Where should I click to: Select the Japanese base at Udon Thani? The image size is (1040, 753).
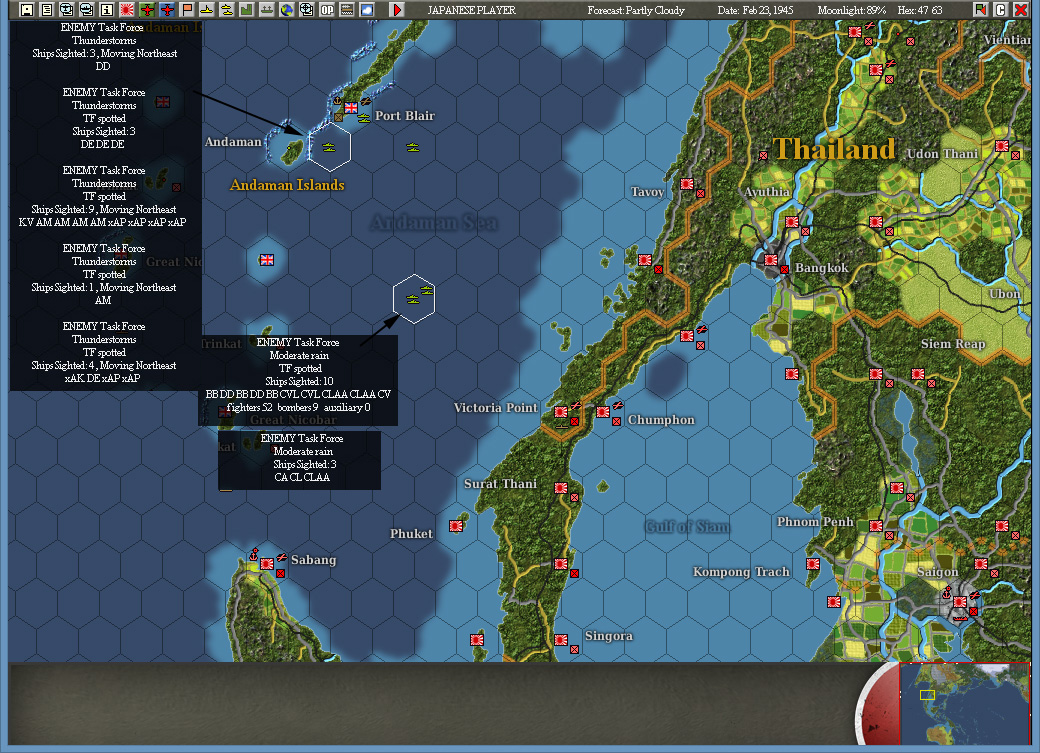click(1002, 146)
